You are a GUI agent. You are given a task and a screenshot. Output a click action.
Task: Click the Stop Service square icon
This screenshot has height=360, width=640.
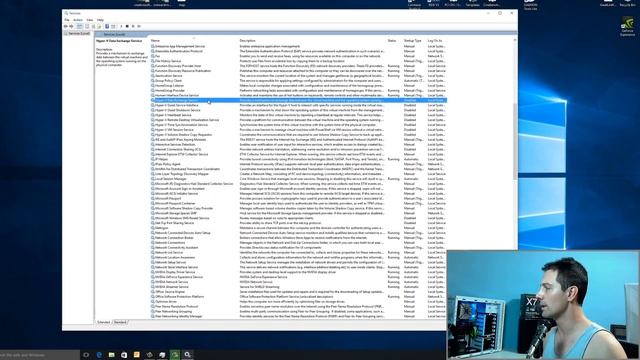tap(127, 26)
